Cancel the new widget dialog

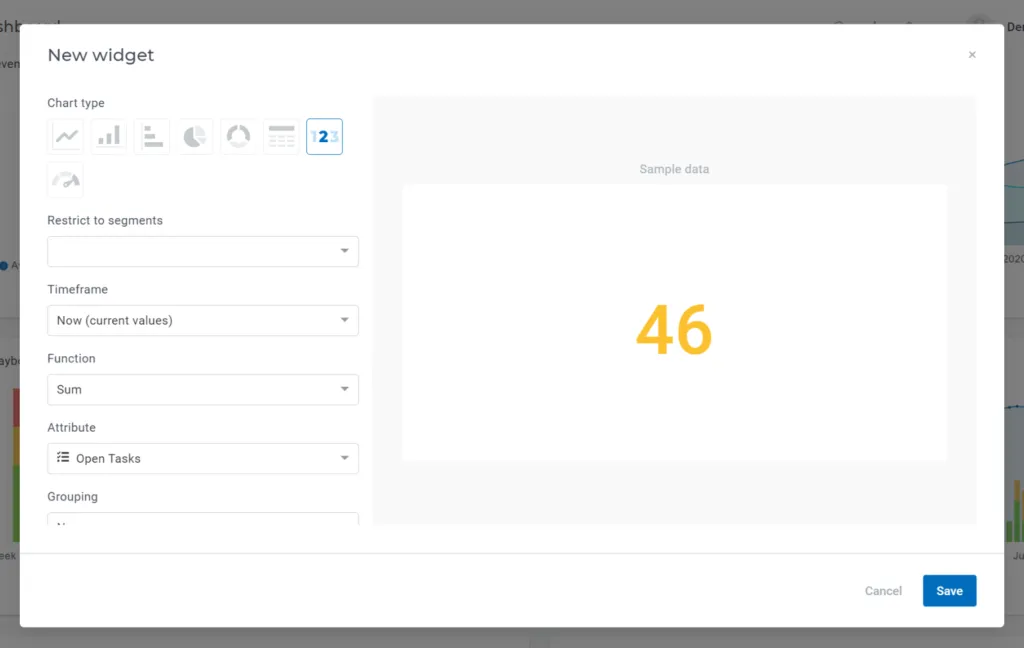tap(883, 591)
